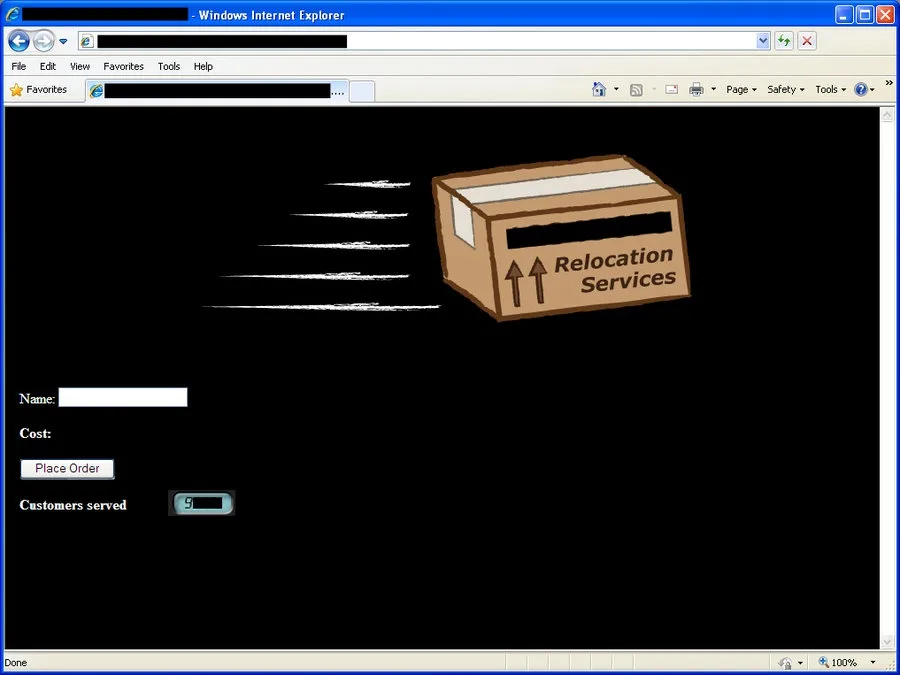This screenshot has height=675, width=900.
Task: Close the Internet Explorer window
Action: click(x=885, y=15)
